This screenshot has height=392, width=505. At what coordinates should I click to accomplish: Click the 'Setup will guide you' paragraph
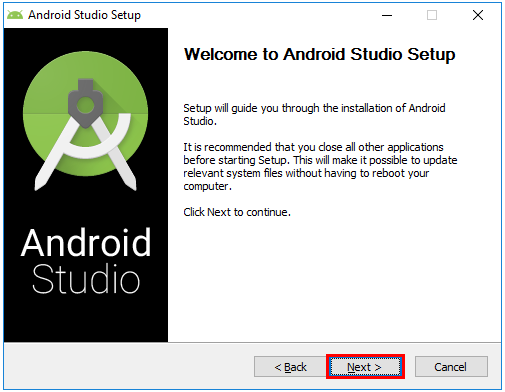(314, 114)
